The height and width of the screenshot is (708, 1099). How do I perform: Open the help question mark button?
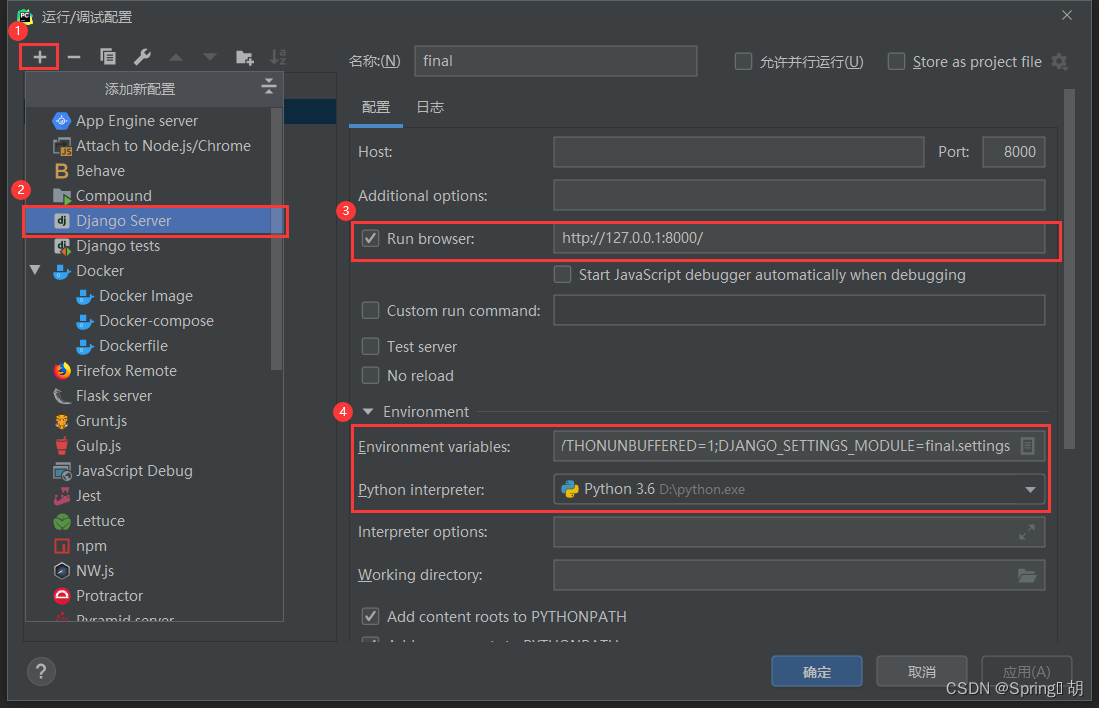(41, 672)
